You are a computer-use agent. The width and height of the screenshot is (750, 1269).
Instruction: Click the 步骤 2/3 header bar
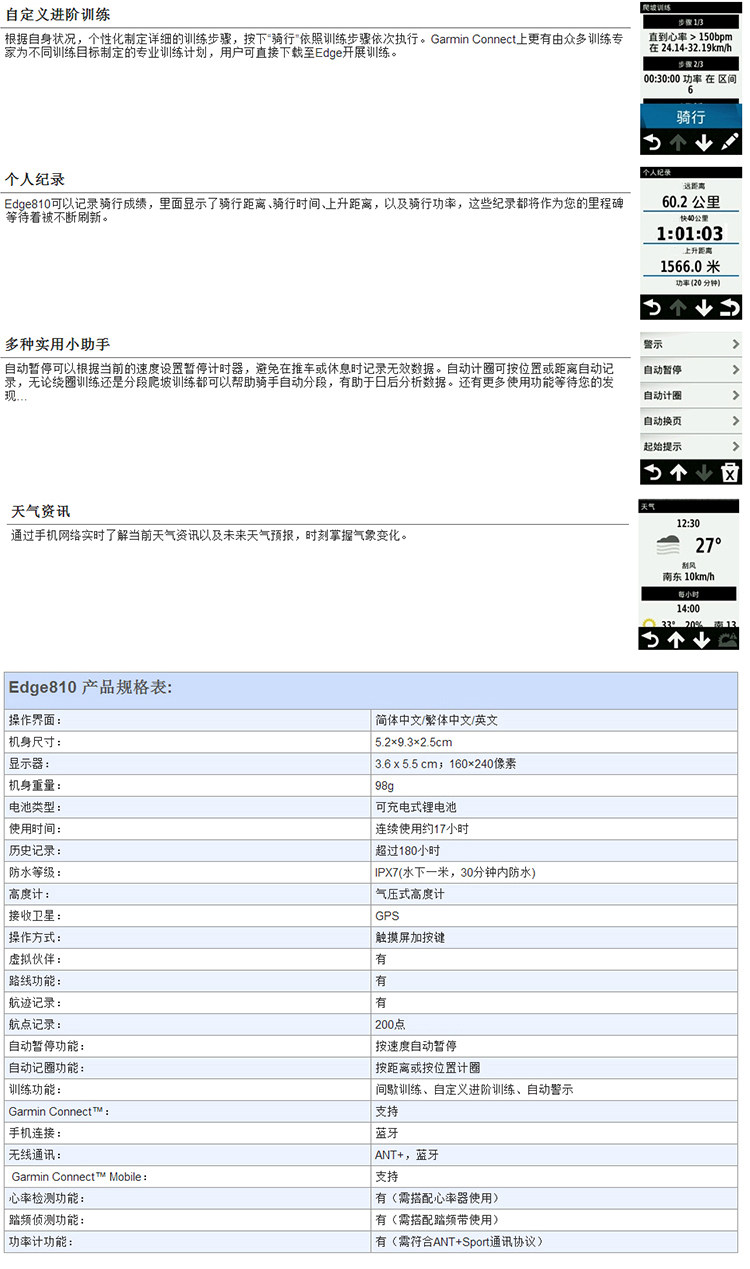[x=691, y=63]
